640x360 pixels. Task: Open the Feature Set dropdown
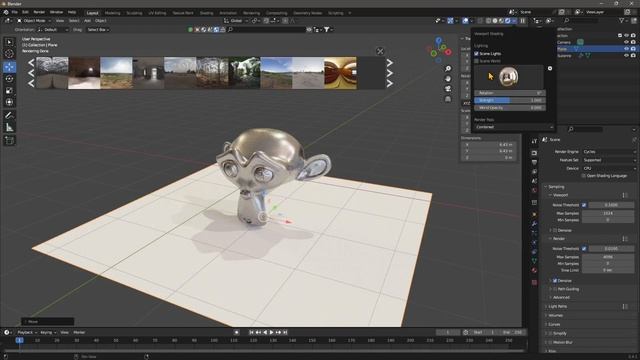pos(609,160)
